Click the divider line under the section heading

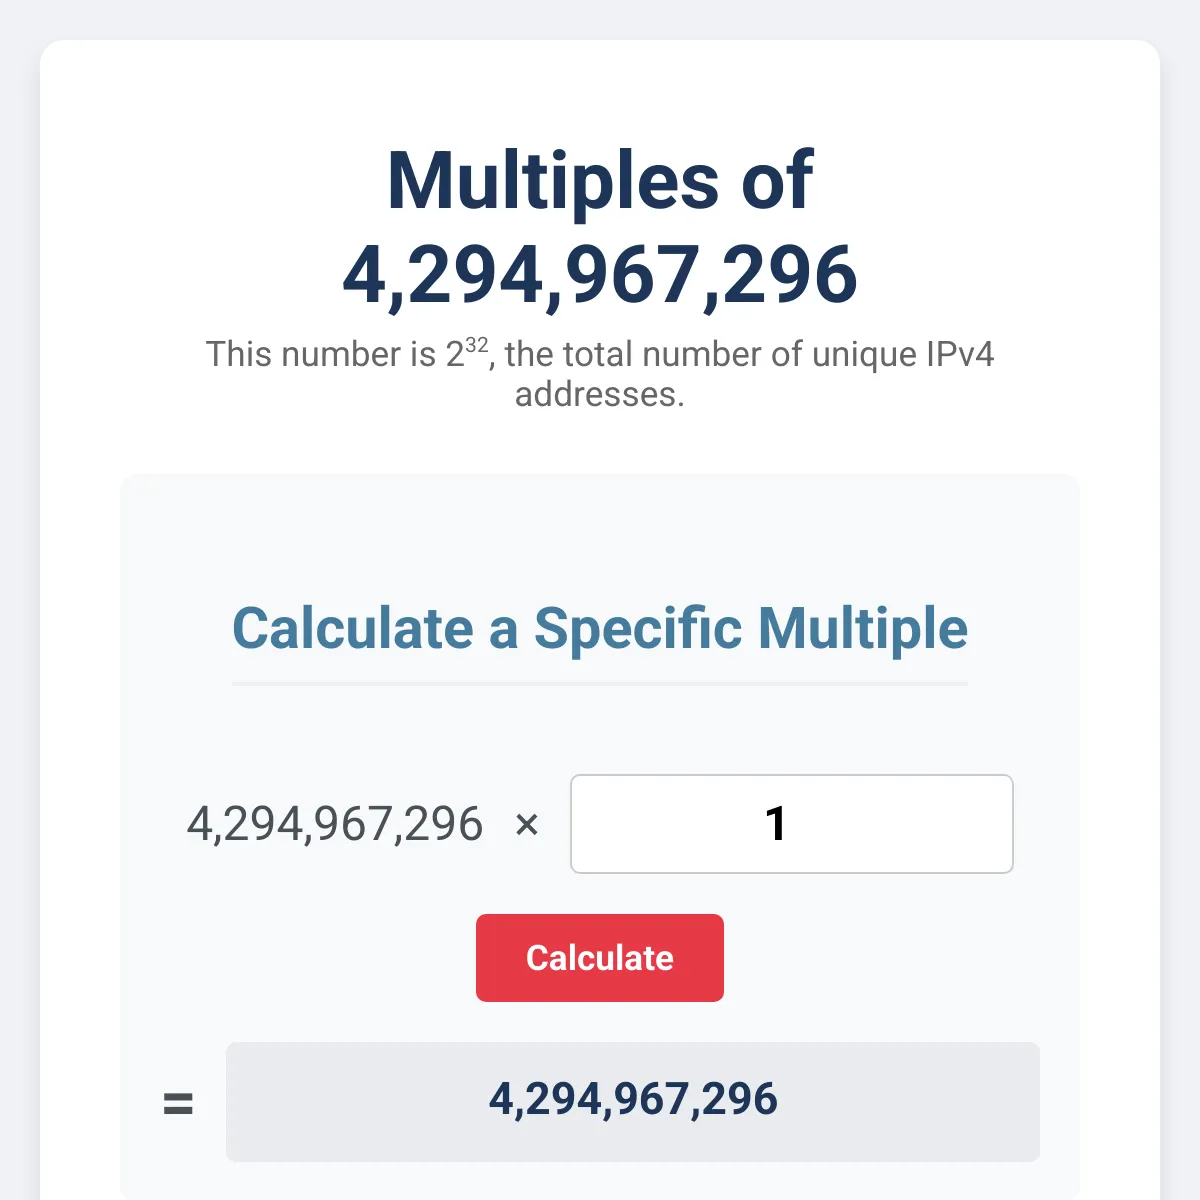coord(600,684)
